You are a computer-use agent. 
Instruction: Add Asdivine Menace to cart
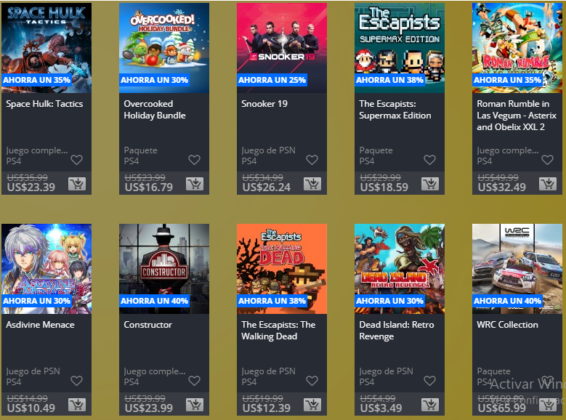pos(77,405)
